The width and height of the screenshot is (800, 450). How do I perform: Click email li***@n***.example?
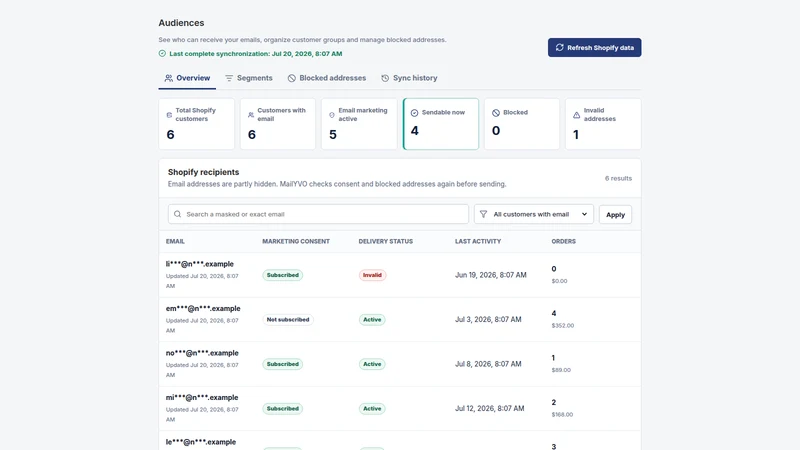199,264
